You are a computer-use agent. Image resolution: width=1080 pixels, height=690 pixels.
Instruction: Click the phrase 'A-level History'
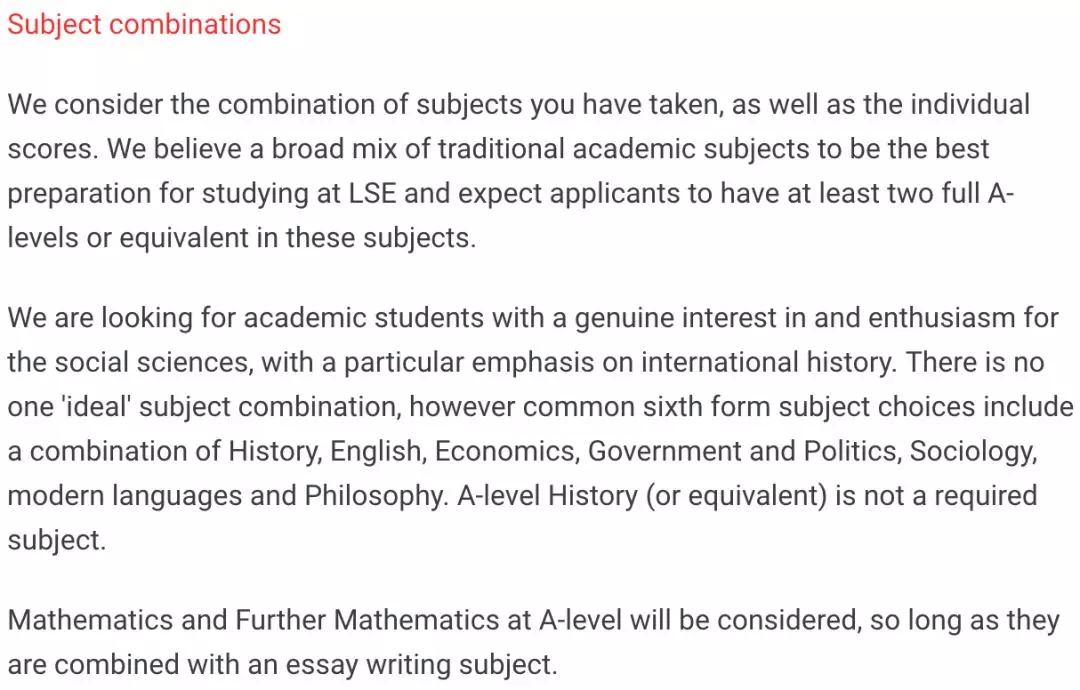[548, 496]
